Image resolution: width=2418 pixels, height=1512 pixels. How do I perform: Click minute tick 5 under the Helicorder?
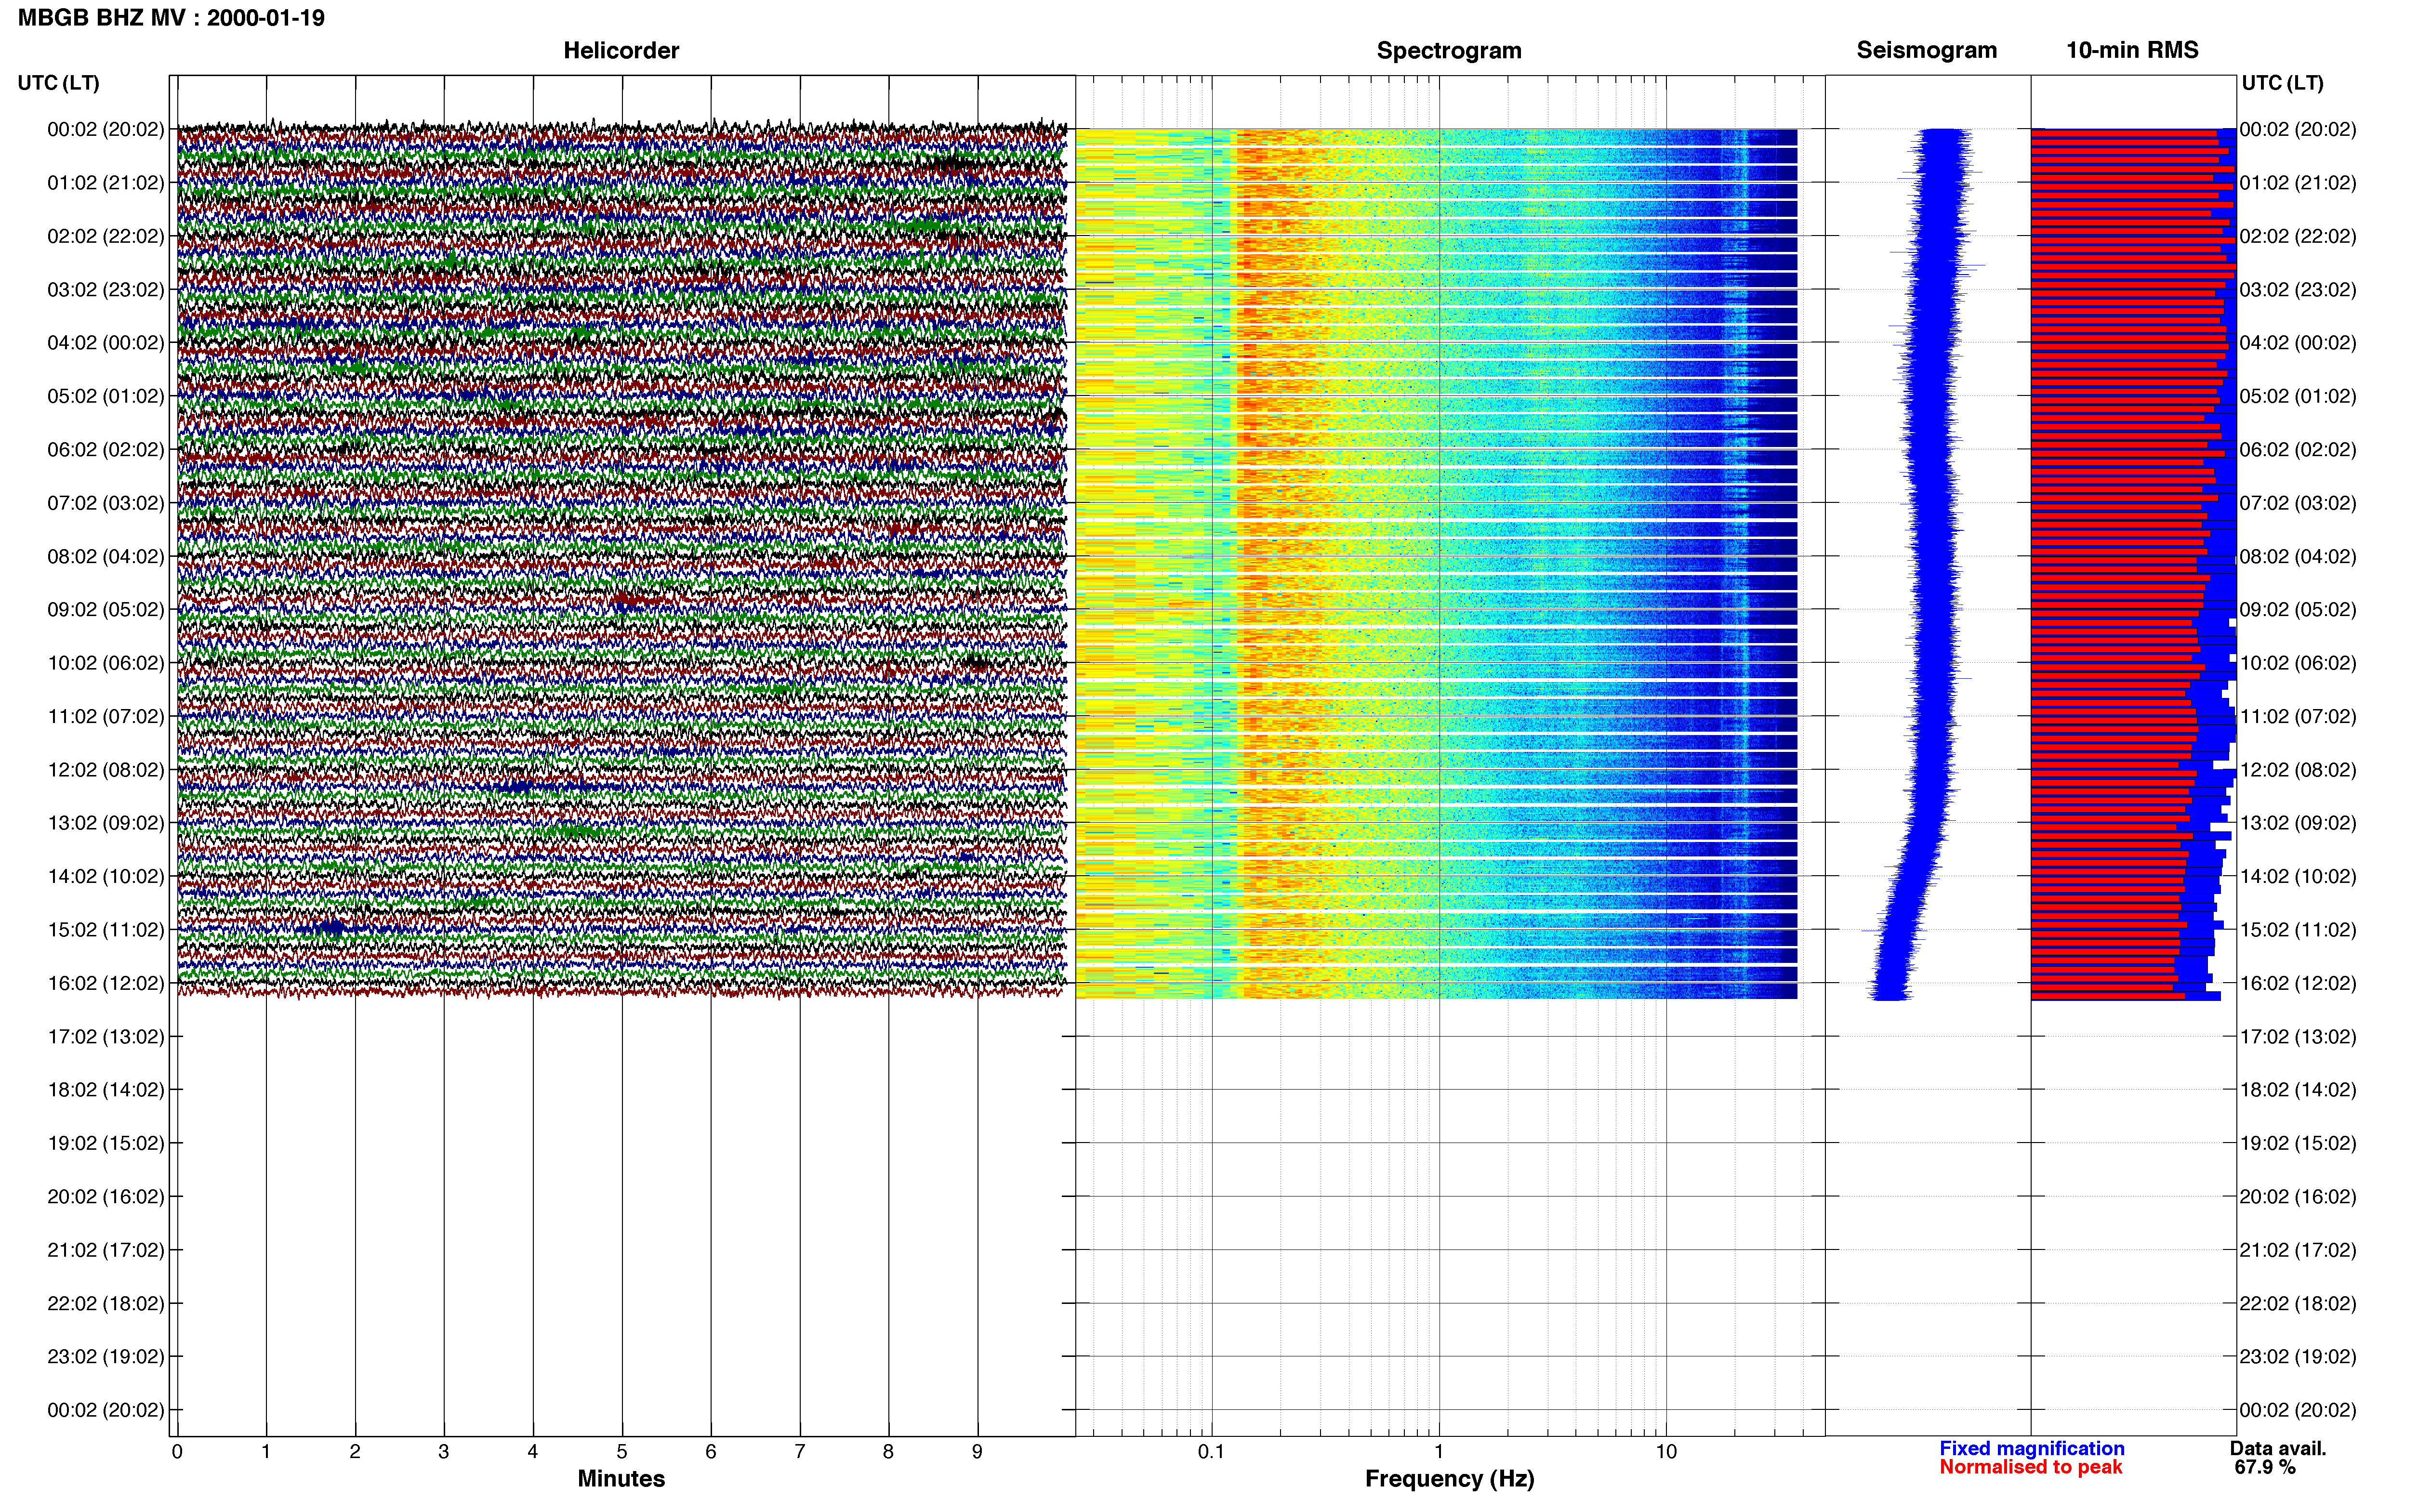622,1451
